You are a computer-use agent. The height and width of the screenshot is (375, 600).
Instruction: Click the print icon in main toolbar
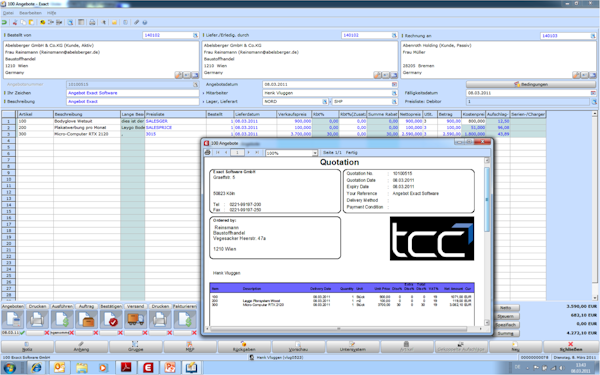click(92, 22)
